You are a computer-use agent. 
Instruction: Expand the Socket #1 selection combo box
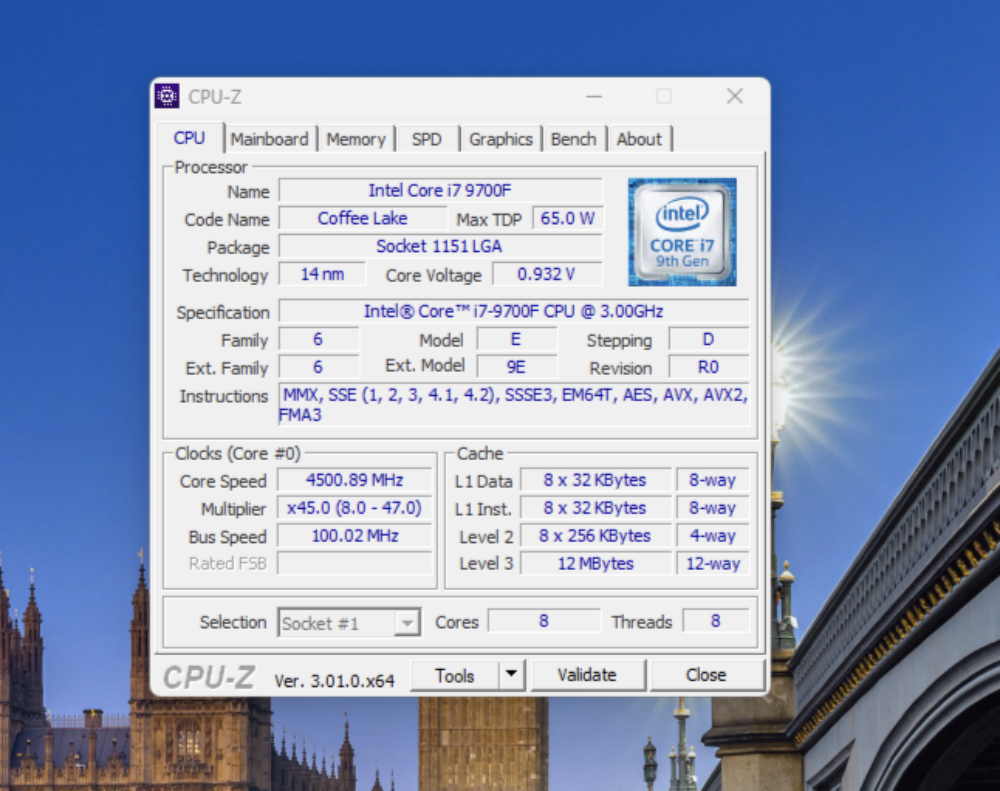(349, 623)
